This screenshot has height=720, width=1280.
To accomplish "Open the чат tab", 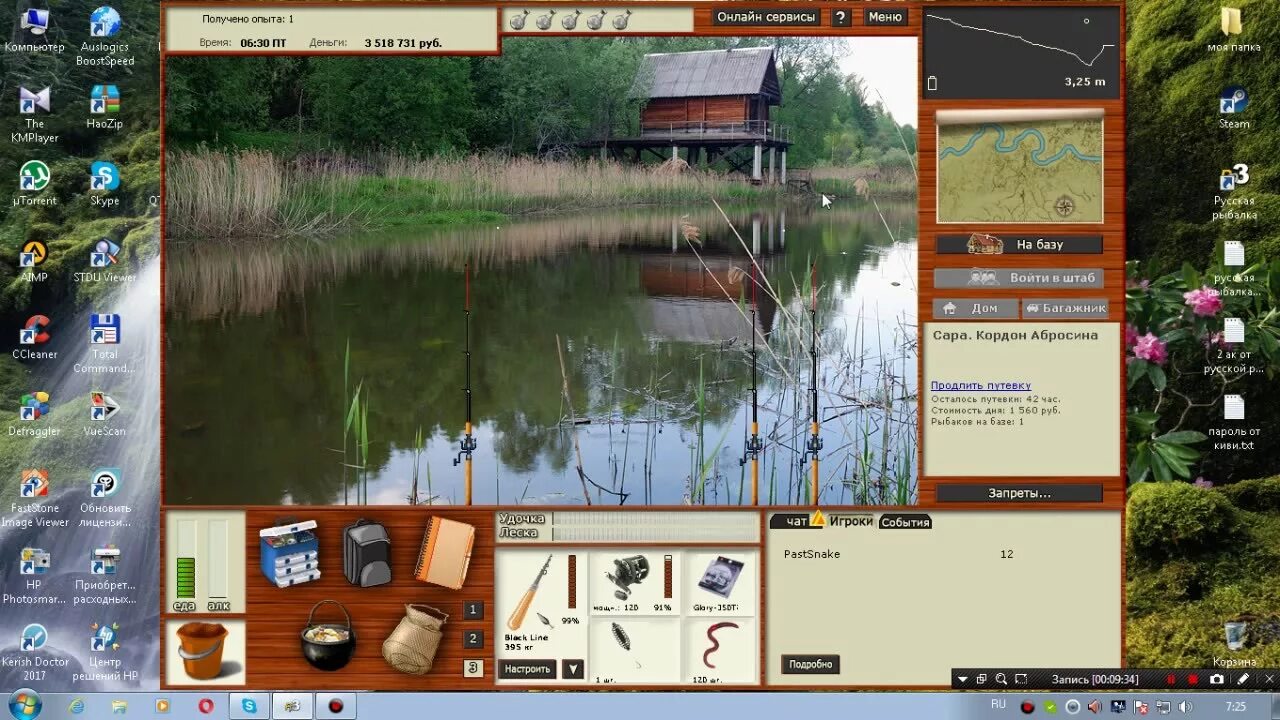I will [797, 521].
